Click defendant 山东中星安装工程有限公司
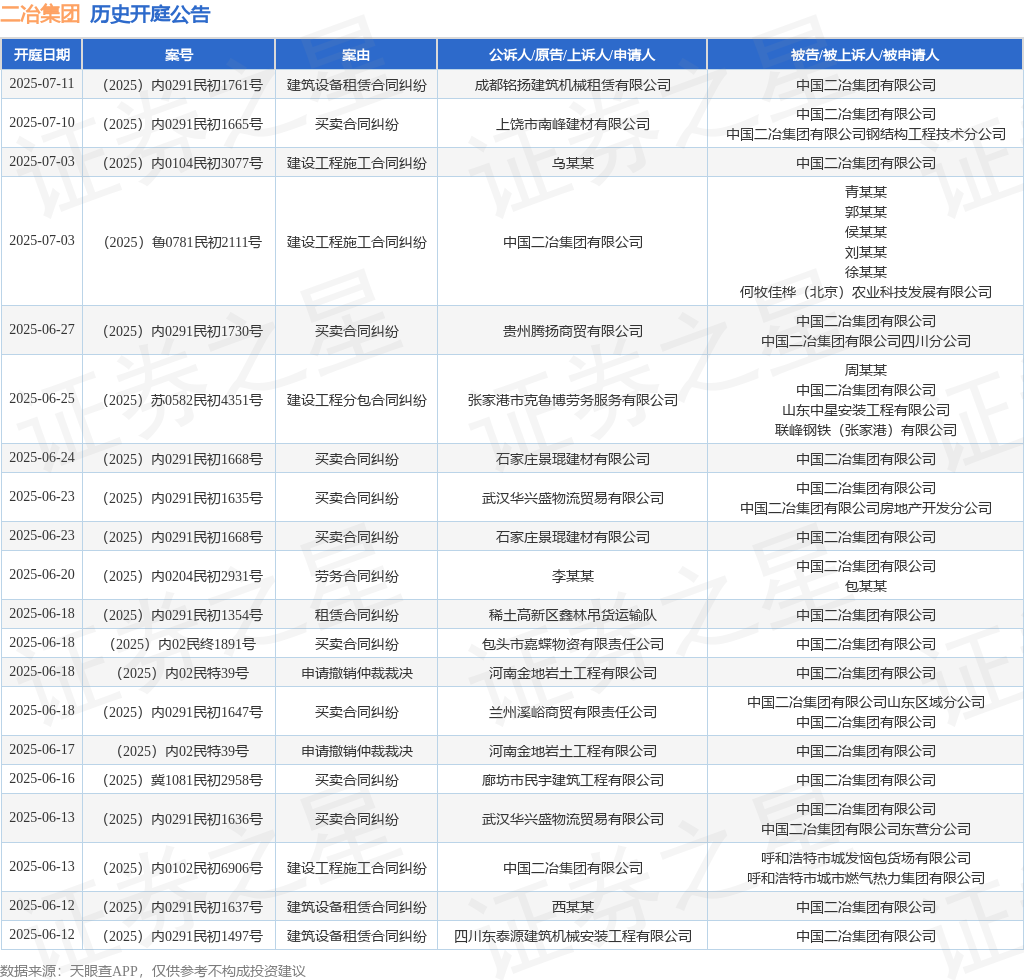Image resolution: width=1024 pixels, height=980 pixels. coord(865,410)
